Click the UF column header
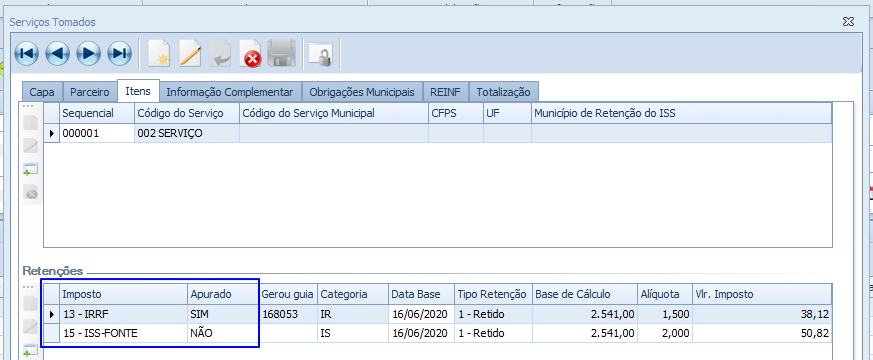 tap(507, 113)
